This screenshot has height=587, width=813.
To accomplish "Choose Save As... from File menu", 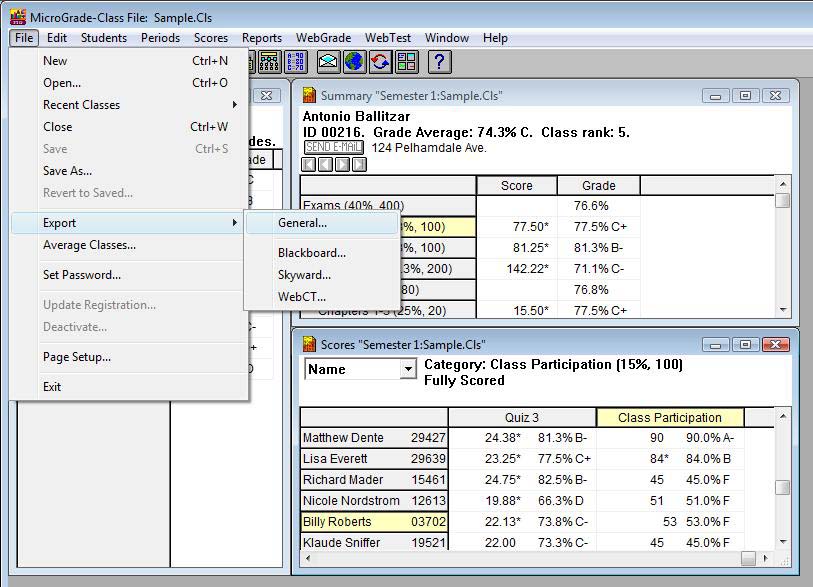I will (x=130, y=171).
